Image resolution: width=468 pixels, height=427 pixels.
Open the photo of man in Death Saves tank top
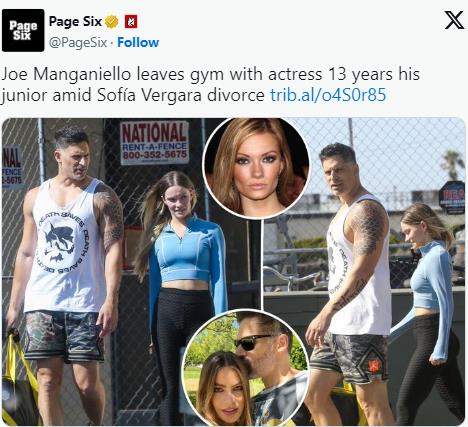[x=131, y=272]
